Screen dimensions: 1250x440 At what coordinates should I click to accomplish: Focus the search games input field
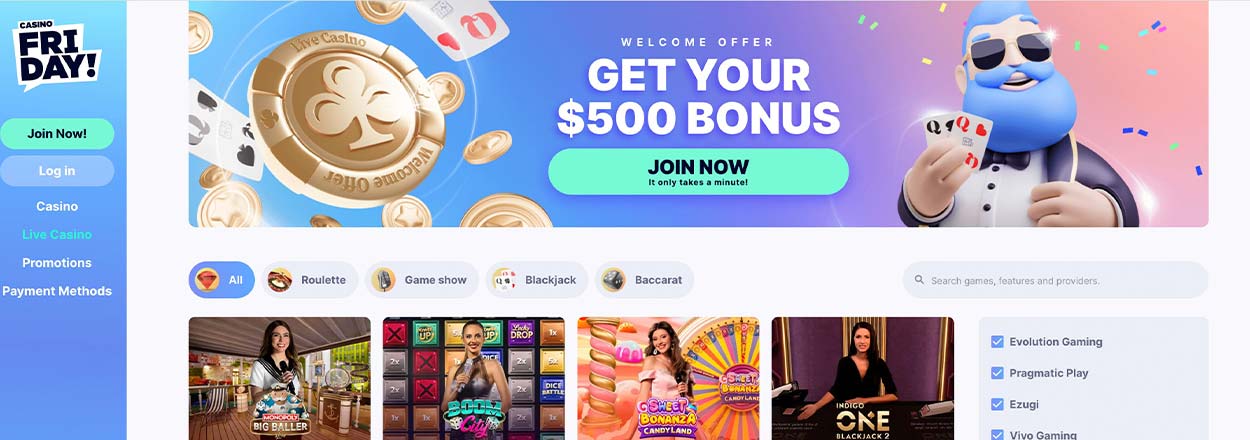click(1055, 280)
